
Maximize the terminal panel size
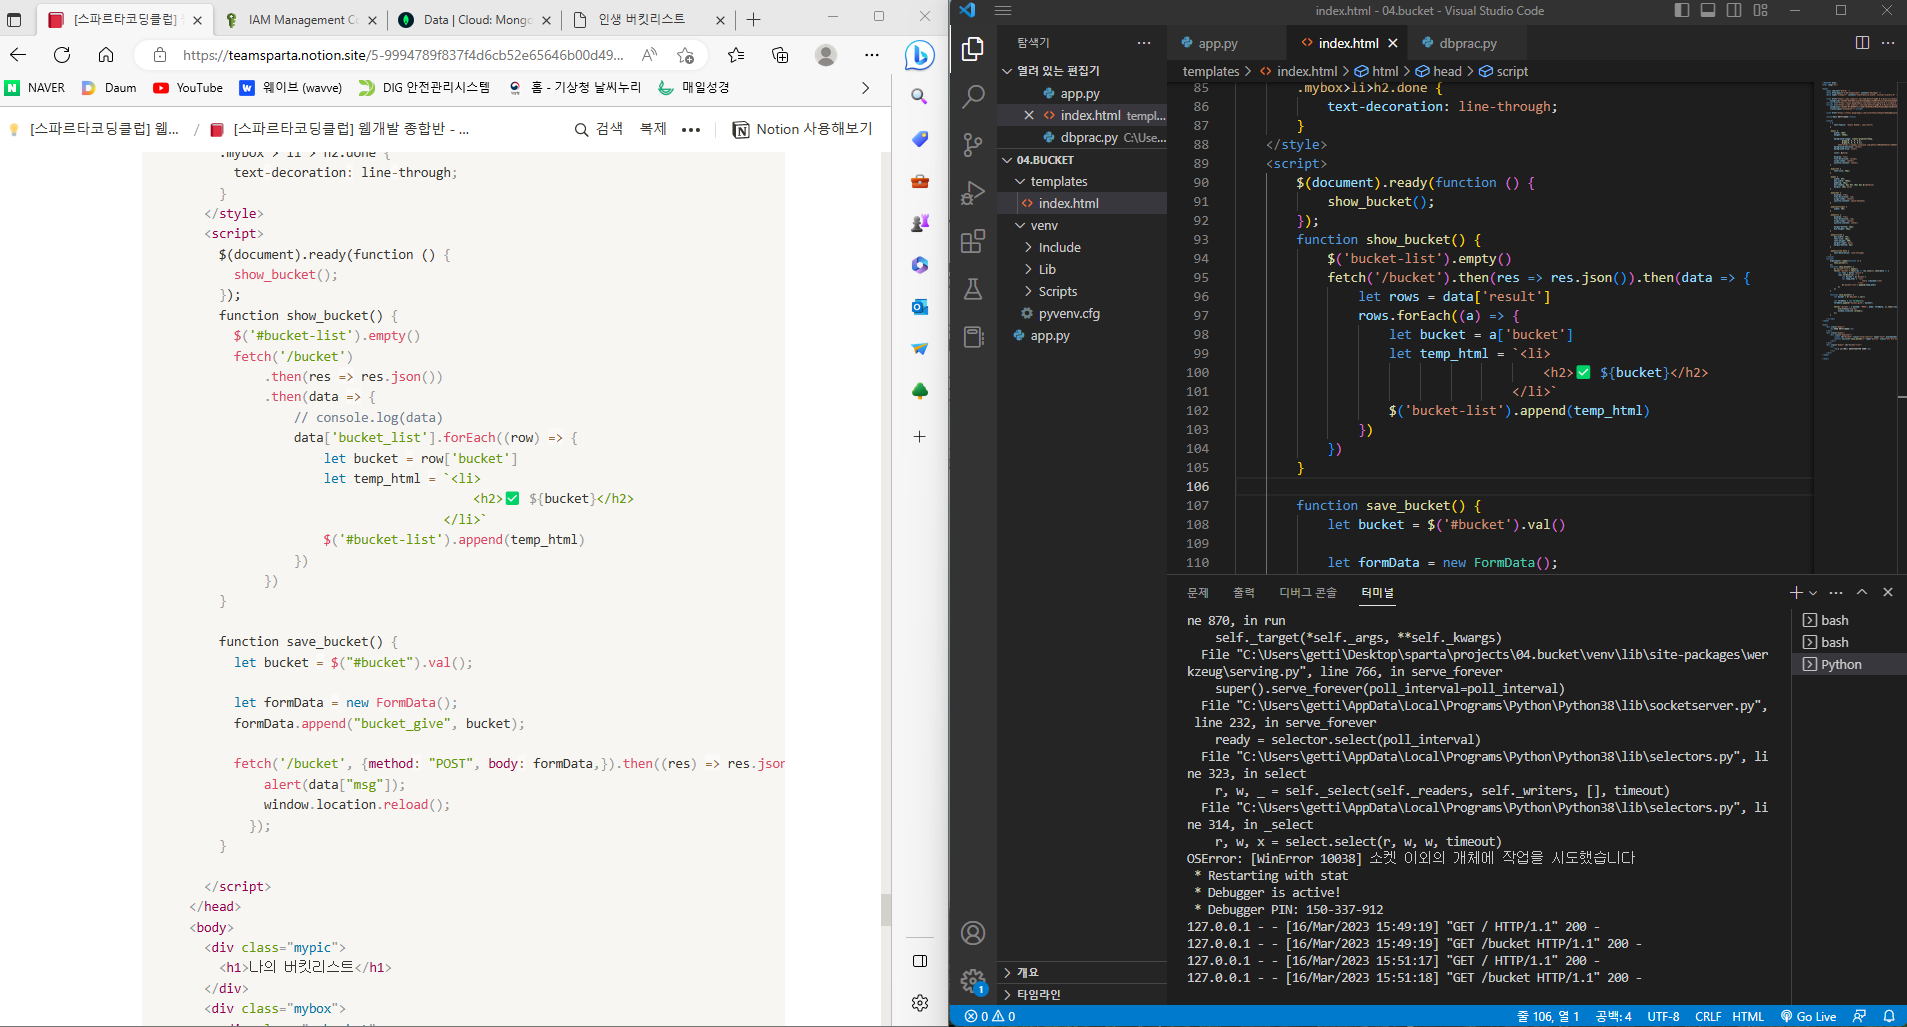1862,592
